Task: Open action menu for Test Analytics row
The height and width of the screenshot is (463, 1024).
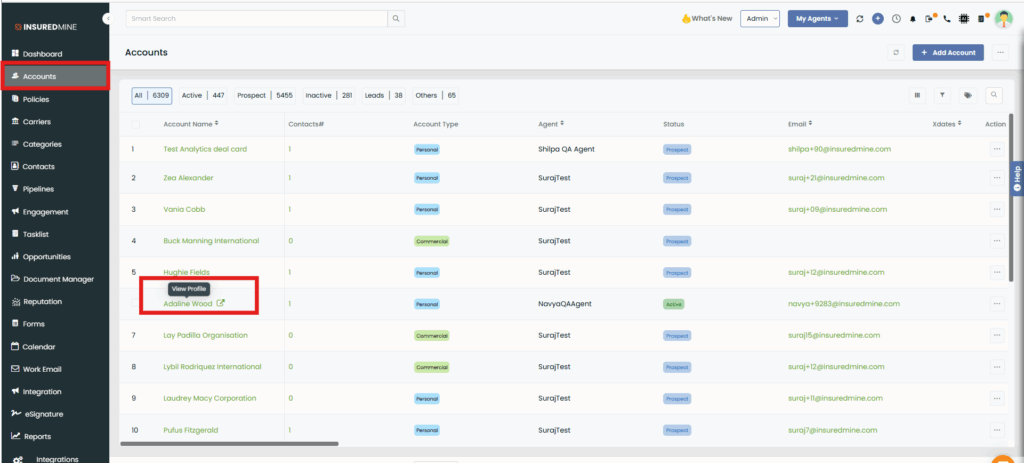Action: [995, 149]
